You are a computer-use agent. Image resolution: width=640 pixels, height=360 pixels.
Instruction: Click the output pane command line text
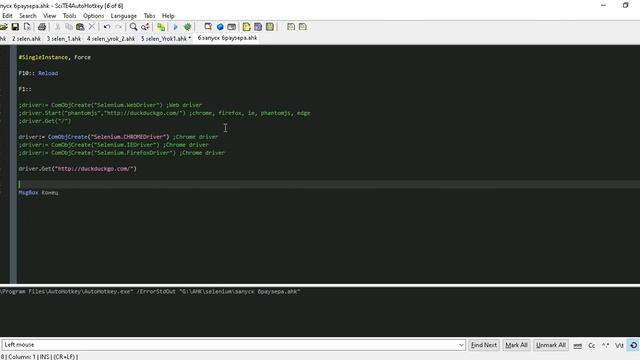(150, 291)
